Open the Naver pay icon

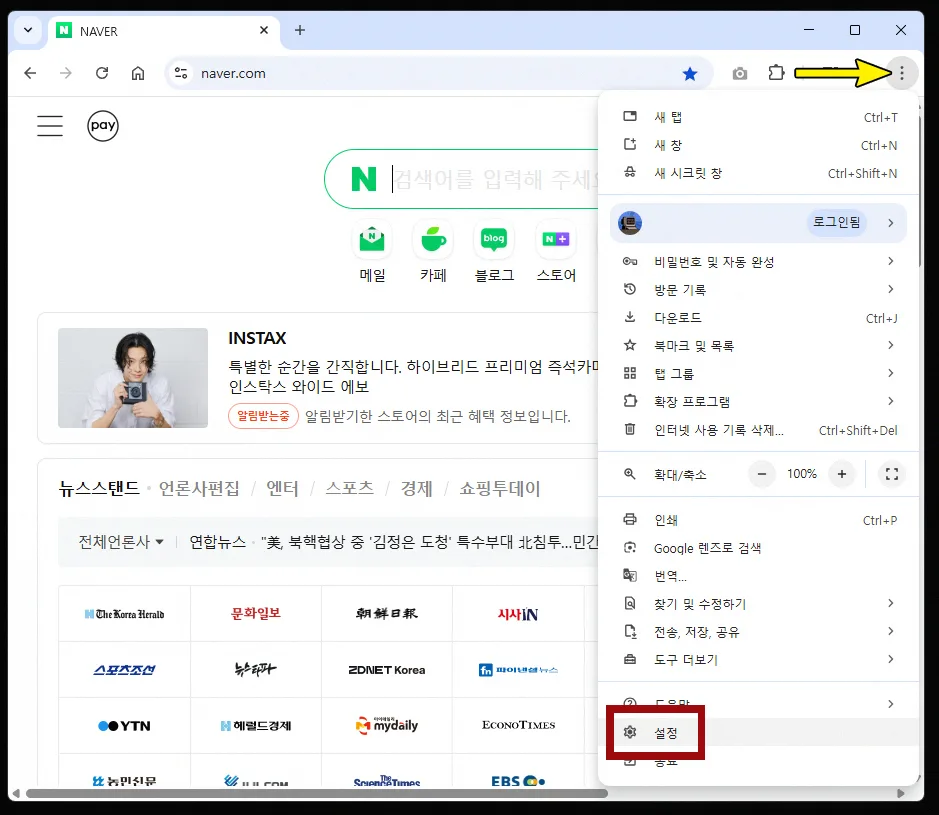(x=103, y=126)
